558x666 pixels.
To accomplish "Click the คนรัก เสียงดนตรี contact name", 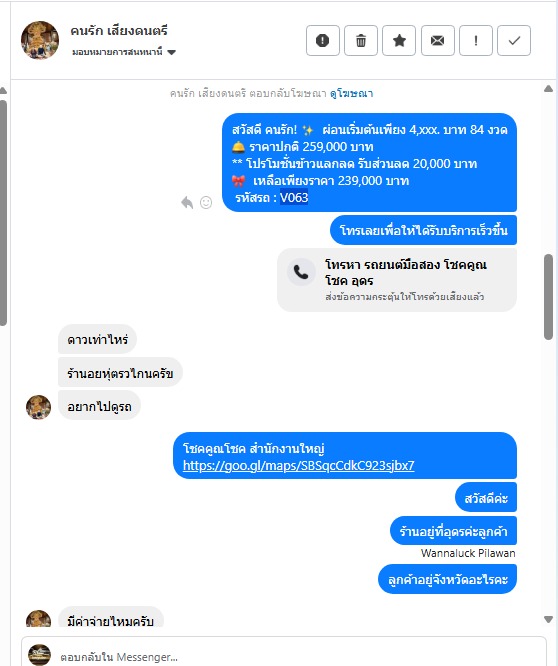I will click(x=119, y=31).
